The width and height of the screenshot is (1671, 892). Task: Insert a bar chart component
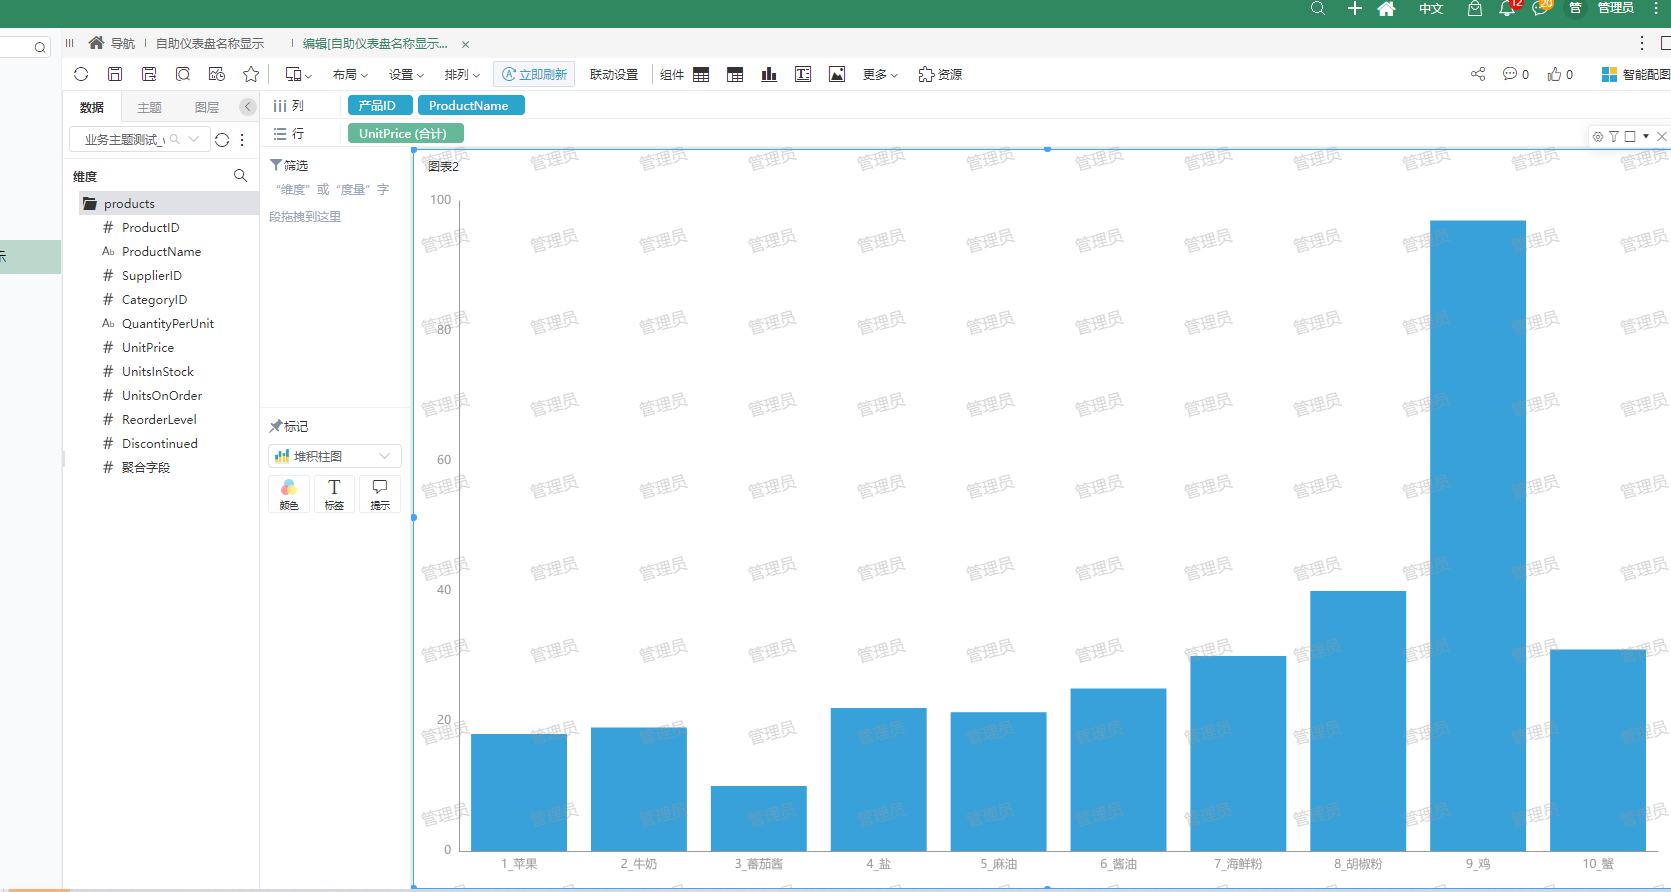click(x=769, y=74)
